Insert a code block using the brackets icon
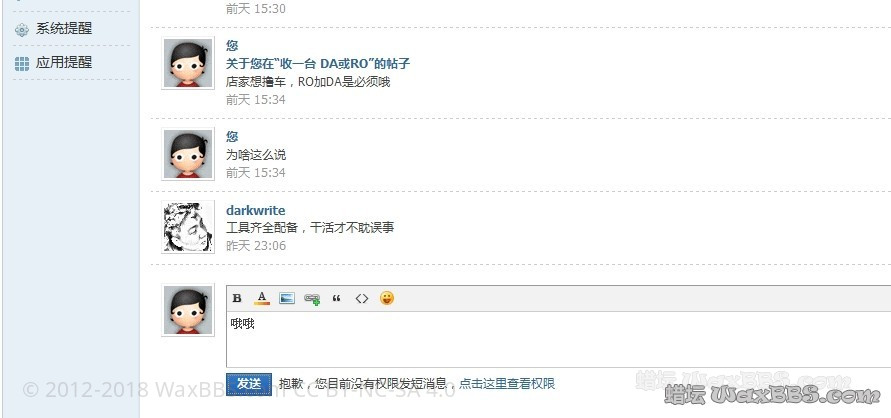 click(362, 299)
